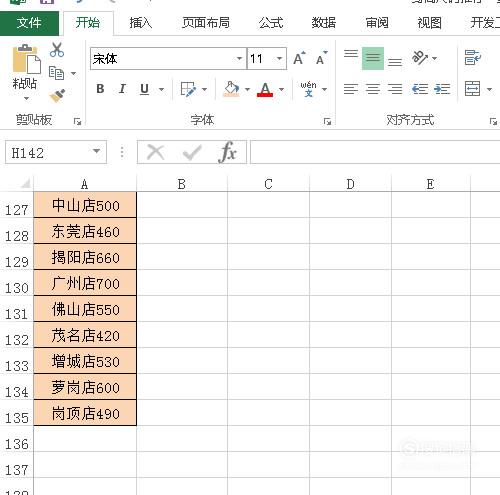Align text right

click(395, 89)
